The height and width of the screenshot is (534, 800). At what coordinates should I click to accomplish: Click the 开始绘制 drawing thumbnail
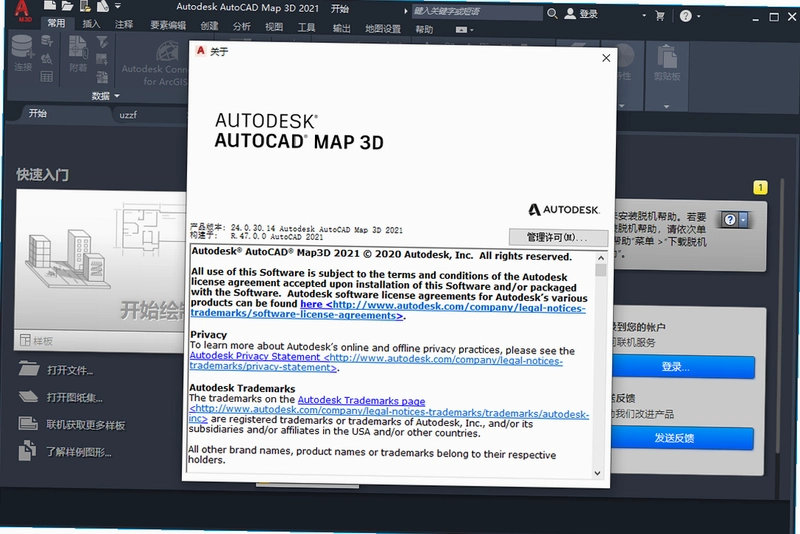pos(102,260)
